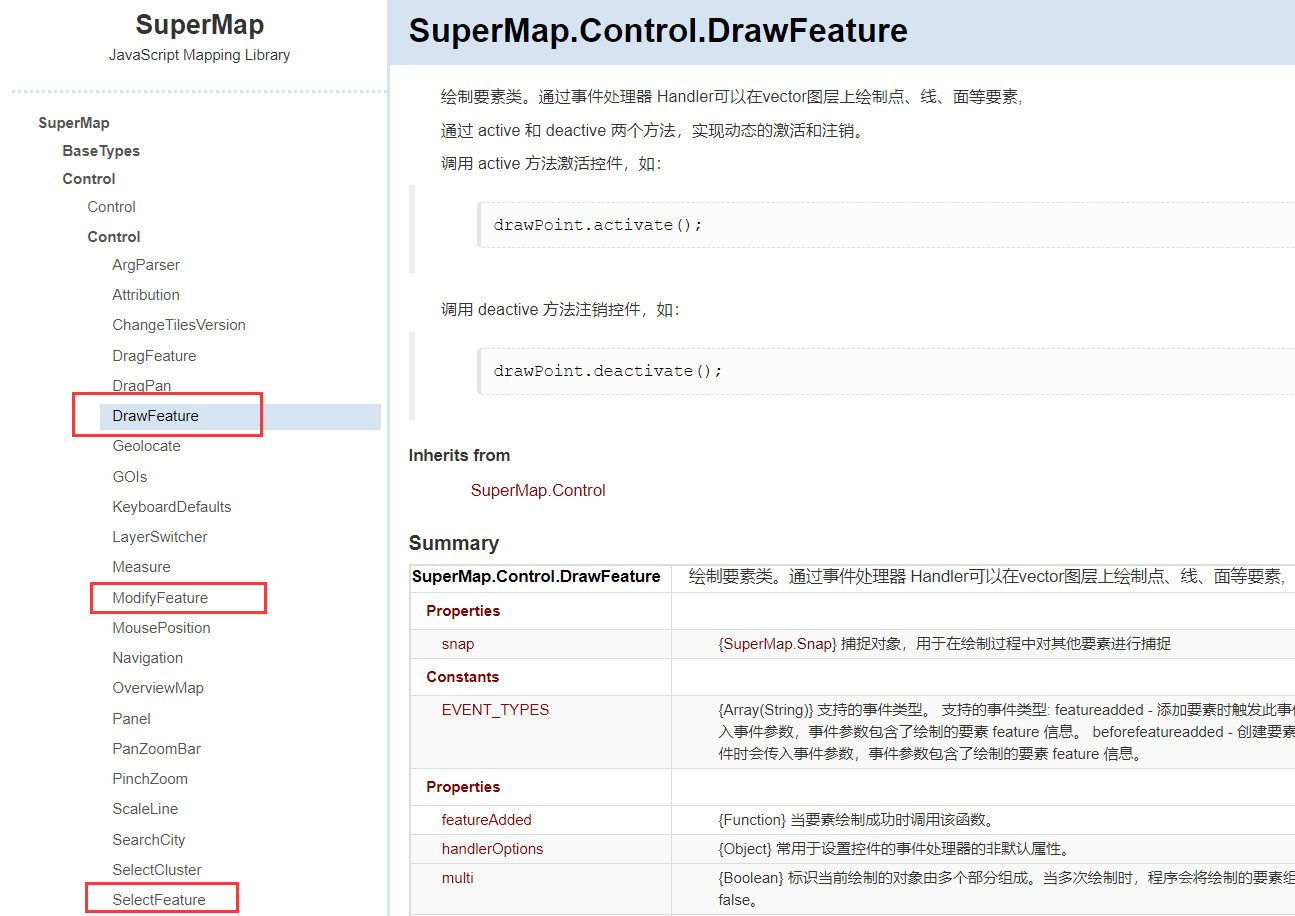
Task: Open the DragFeature page
Action: pyautogui.click(x=154, y=356)
